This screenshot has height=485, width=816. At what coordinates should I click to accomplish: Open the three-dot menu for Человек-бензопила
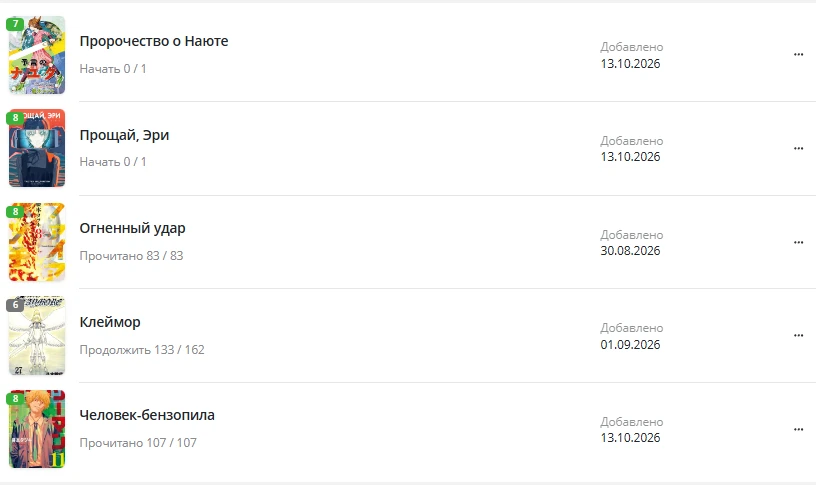798,429
